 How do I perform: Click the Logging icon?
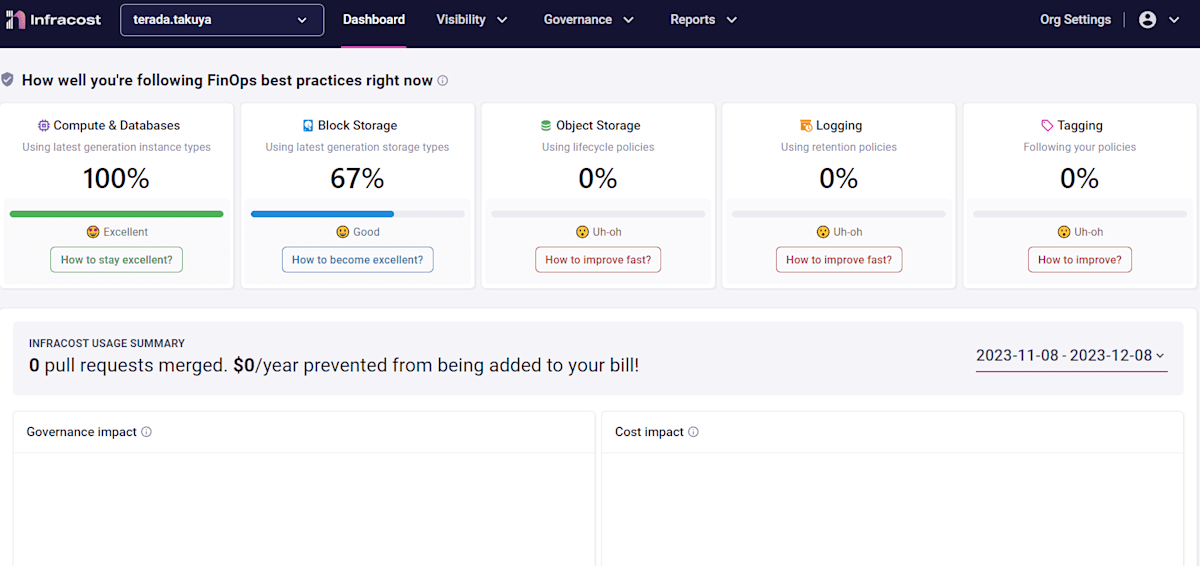tap(806, 126)
